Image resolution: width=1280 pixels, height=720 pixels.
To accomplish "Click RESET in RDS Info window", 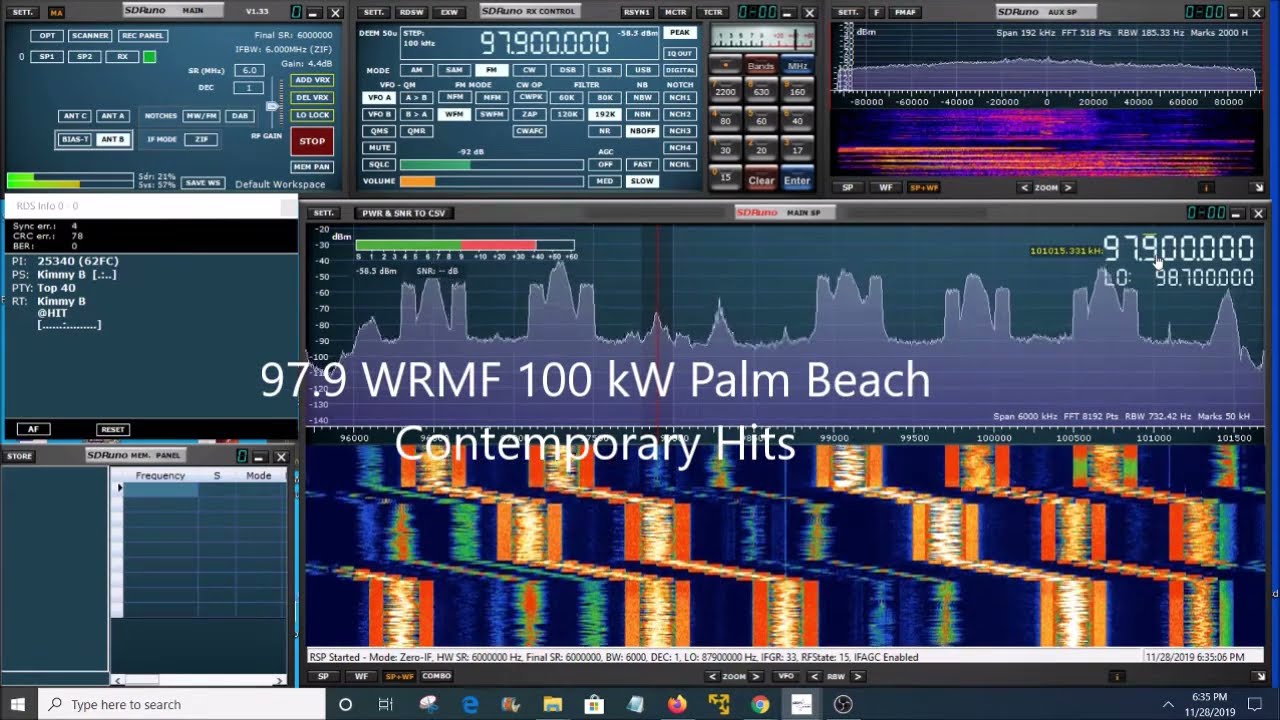I will (113, 429).
